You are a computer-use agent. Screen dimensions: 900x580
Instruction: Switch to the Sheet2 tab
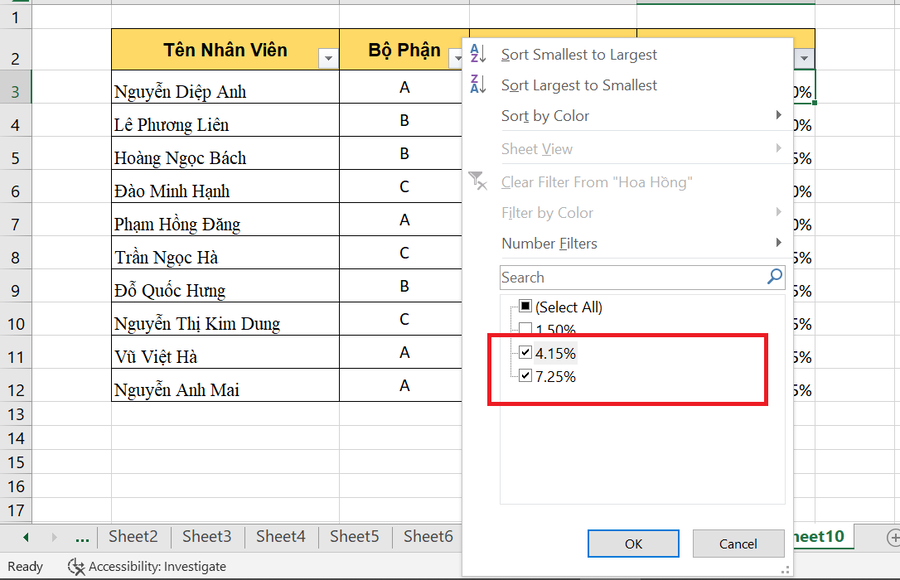(x=133, y=536)
